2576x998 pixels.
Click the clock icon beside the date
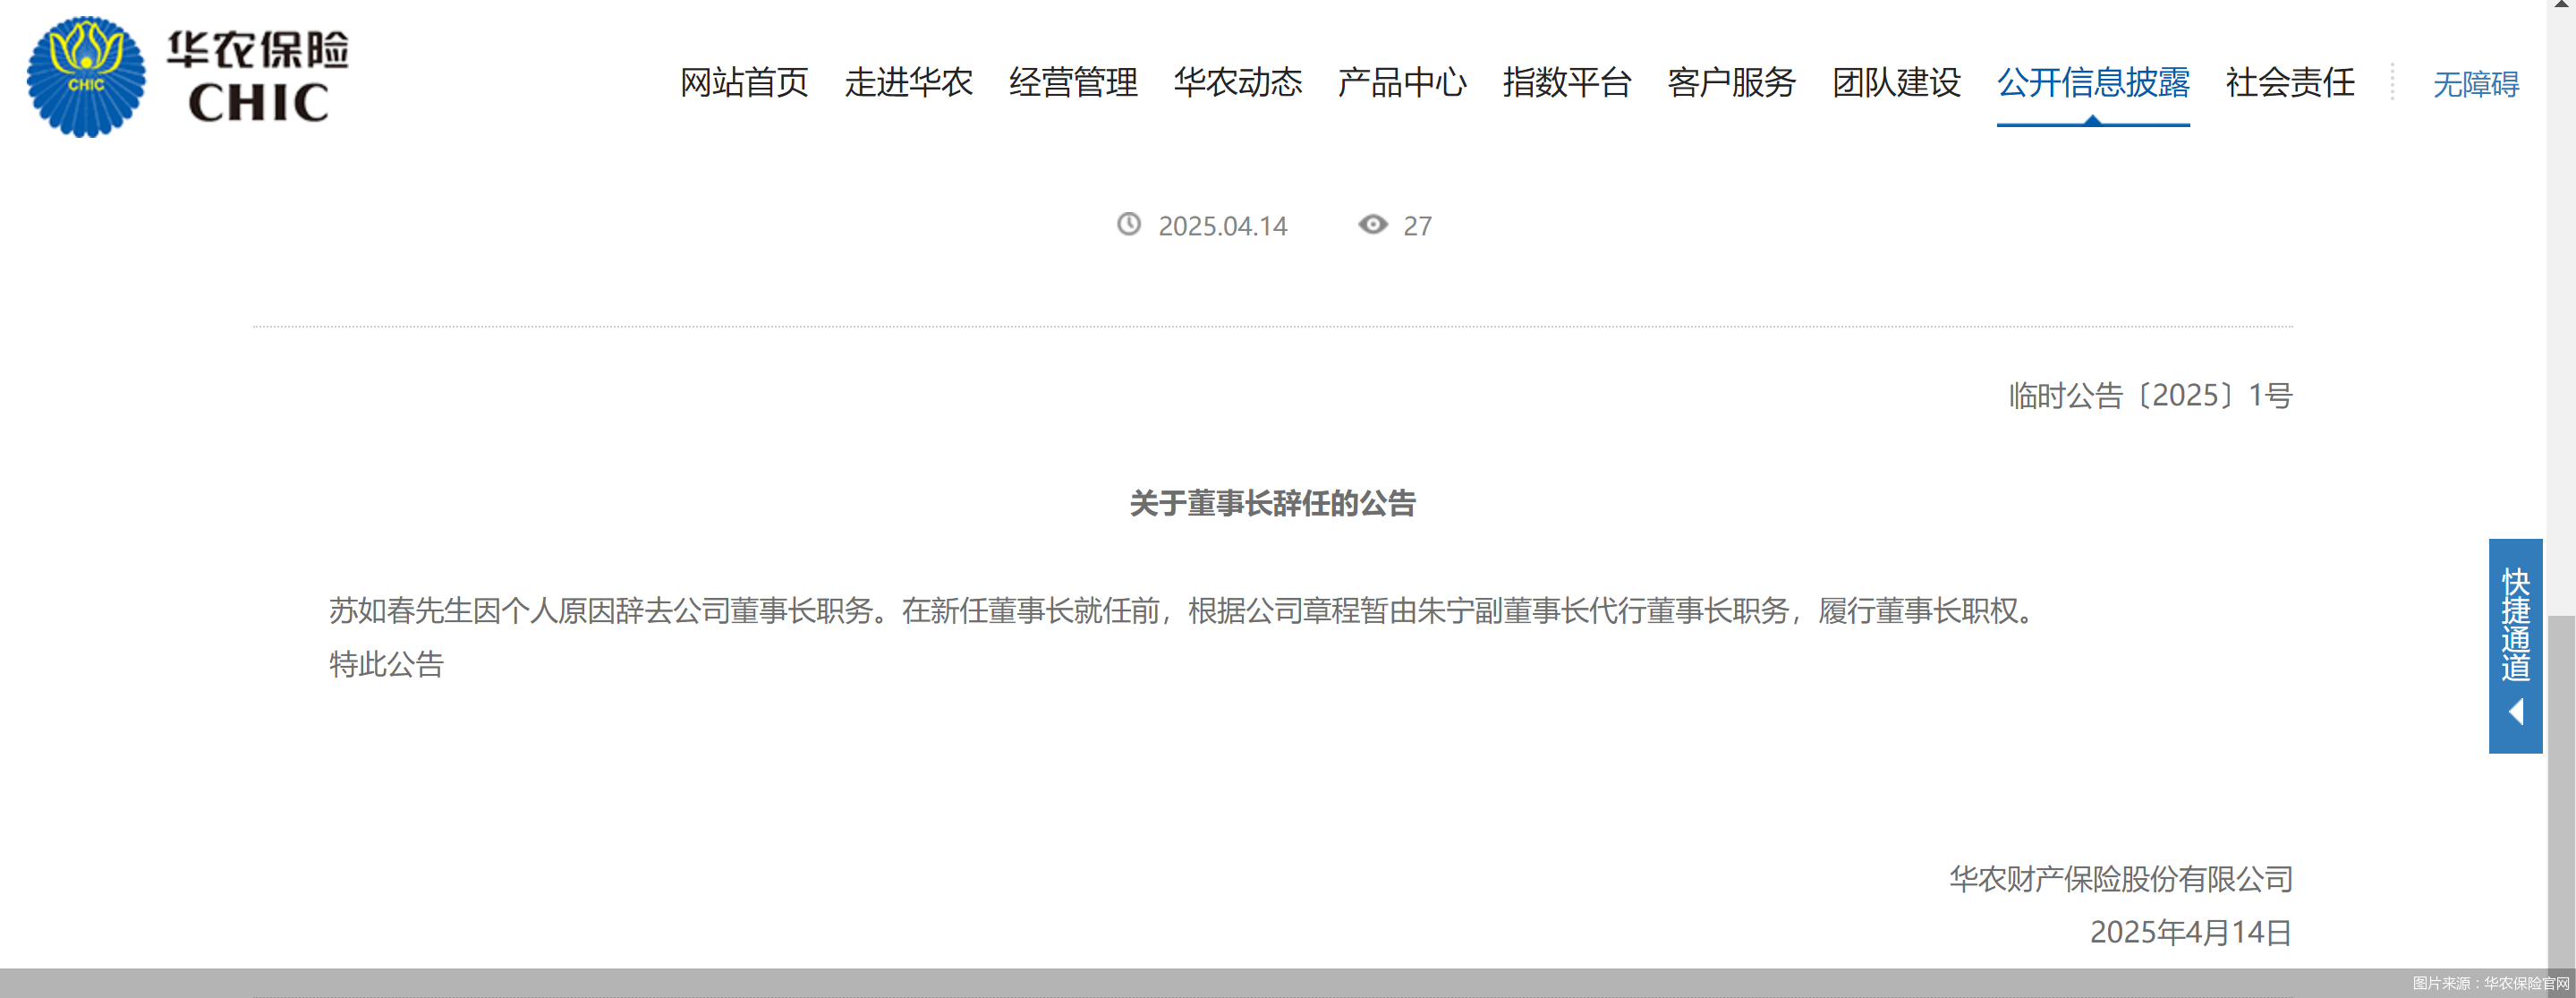[x=1128, y=224]
